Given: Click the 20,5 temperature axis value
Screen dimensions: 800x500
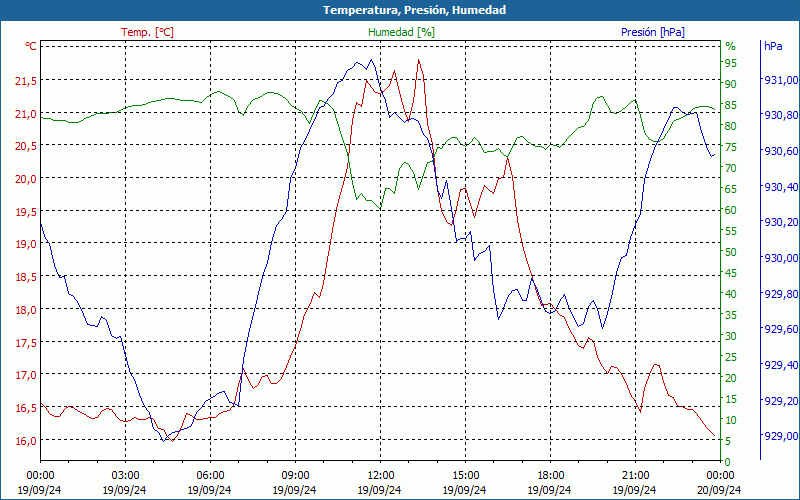Looking at the screenshot, I should tap(26, 146).
